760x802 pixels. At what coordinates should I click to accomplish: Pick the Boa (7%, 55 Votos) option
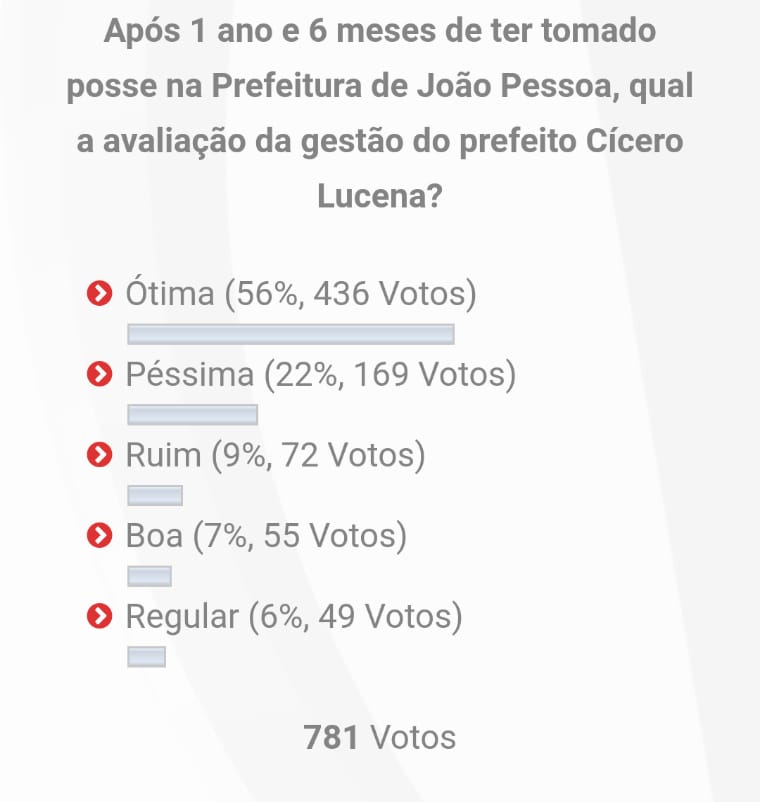(x=266, y=537)
